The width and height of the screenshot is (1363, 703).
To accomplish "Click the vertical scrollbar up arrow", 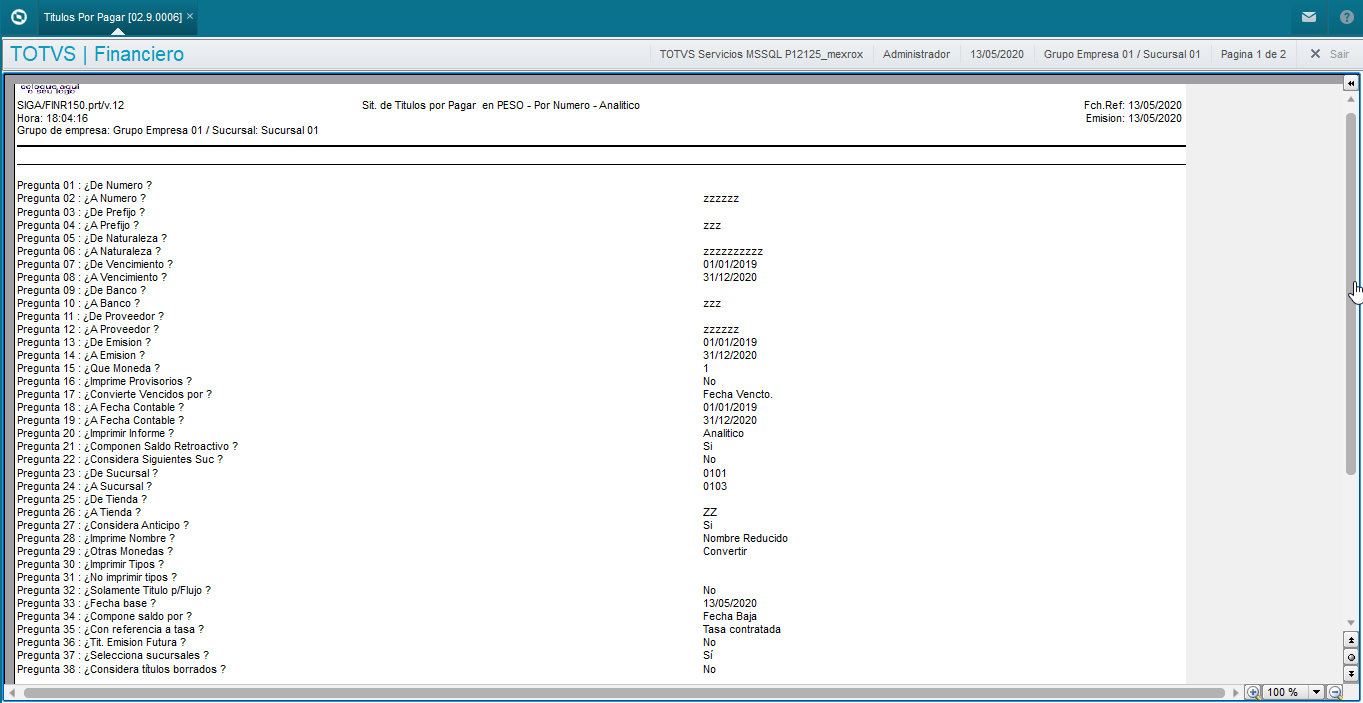I will click(1351, 100).
